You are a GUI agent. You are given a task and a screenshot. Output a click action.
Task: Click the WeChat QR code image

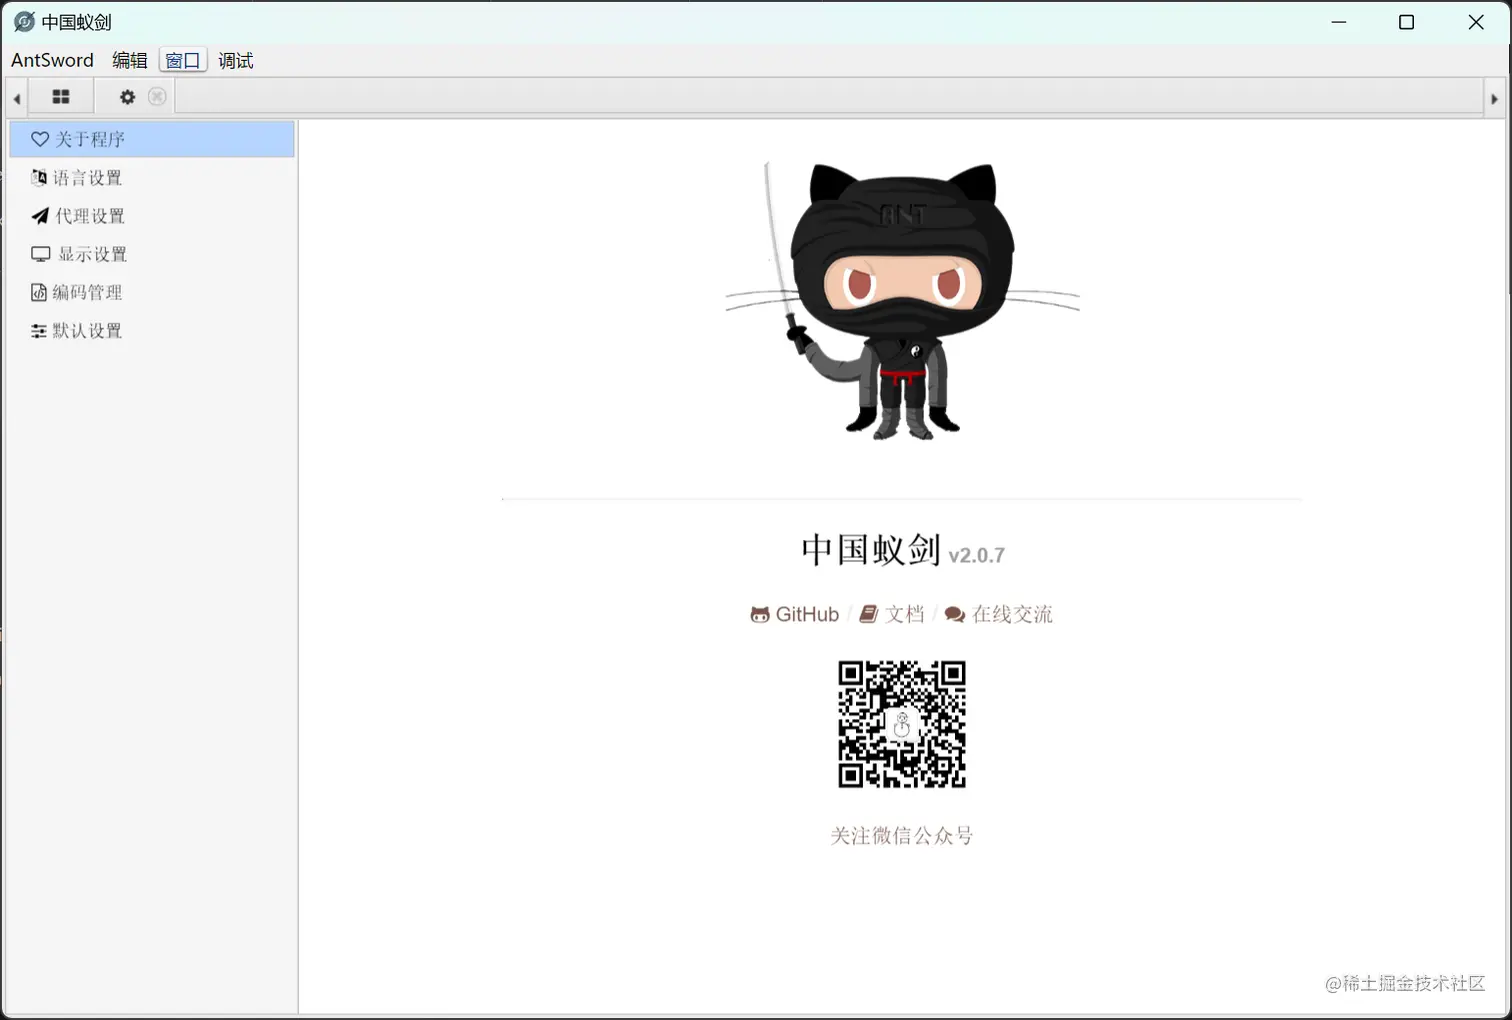click(902, 724)
